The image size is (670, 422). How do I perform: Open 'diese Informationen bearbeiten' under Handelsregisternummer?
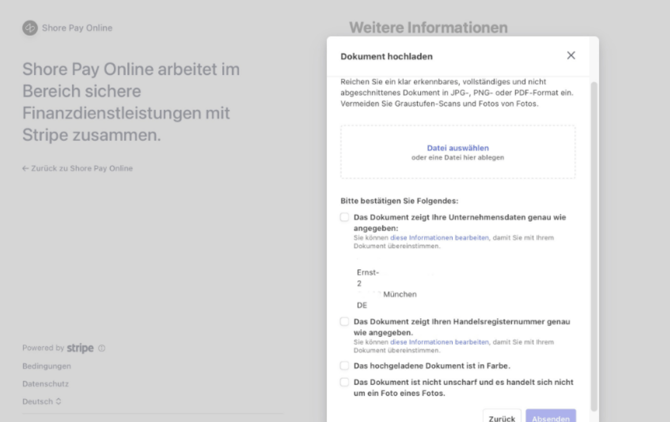[439, 342]
